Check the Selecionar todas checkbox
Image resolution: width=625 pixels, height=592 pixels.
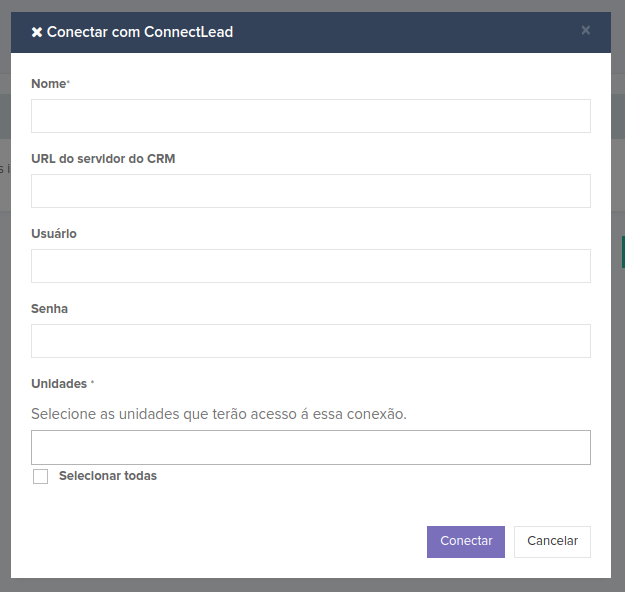click(x=40, y=476)
